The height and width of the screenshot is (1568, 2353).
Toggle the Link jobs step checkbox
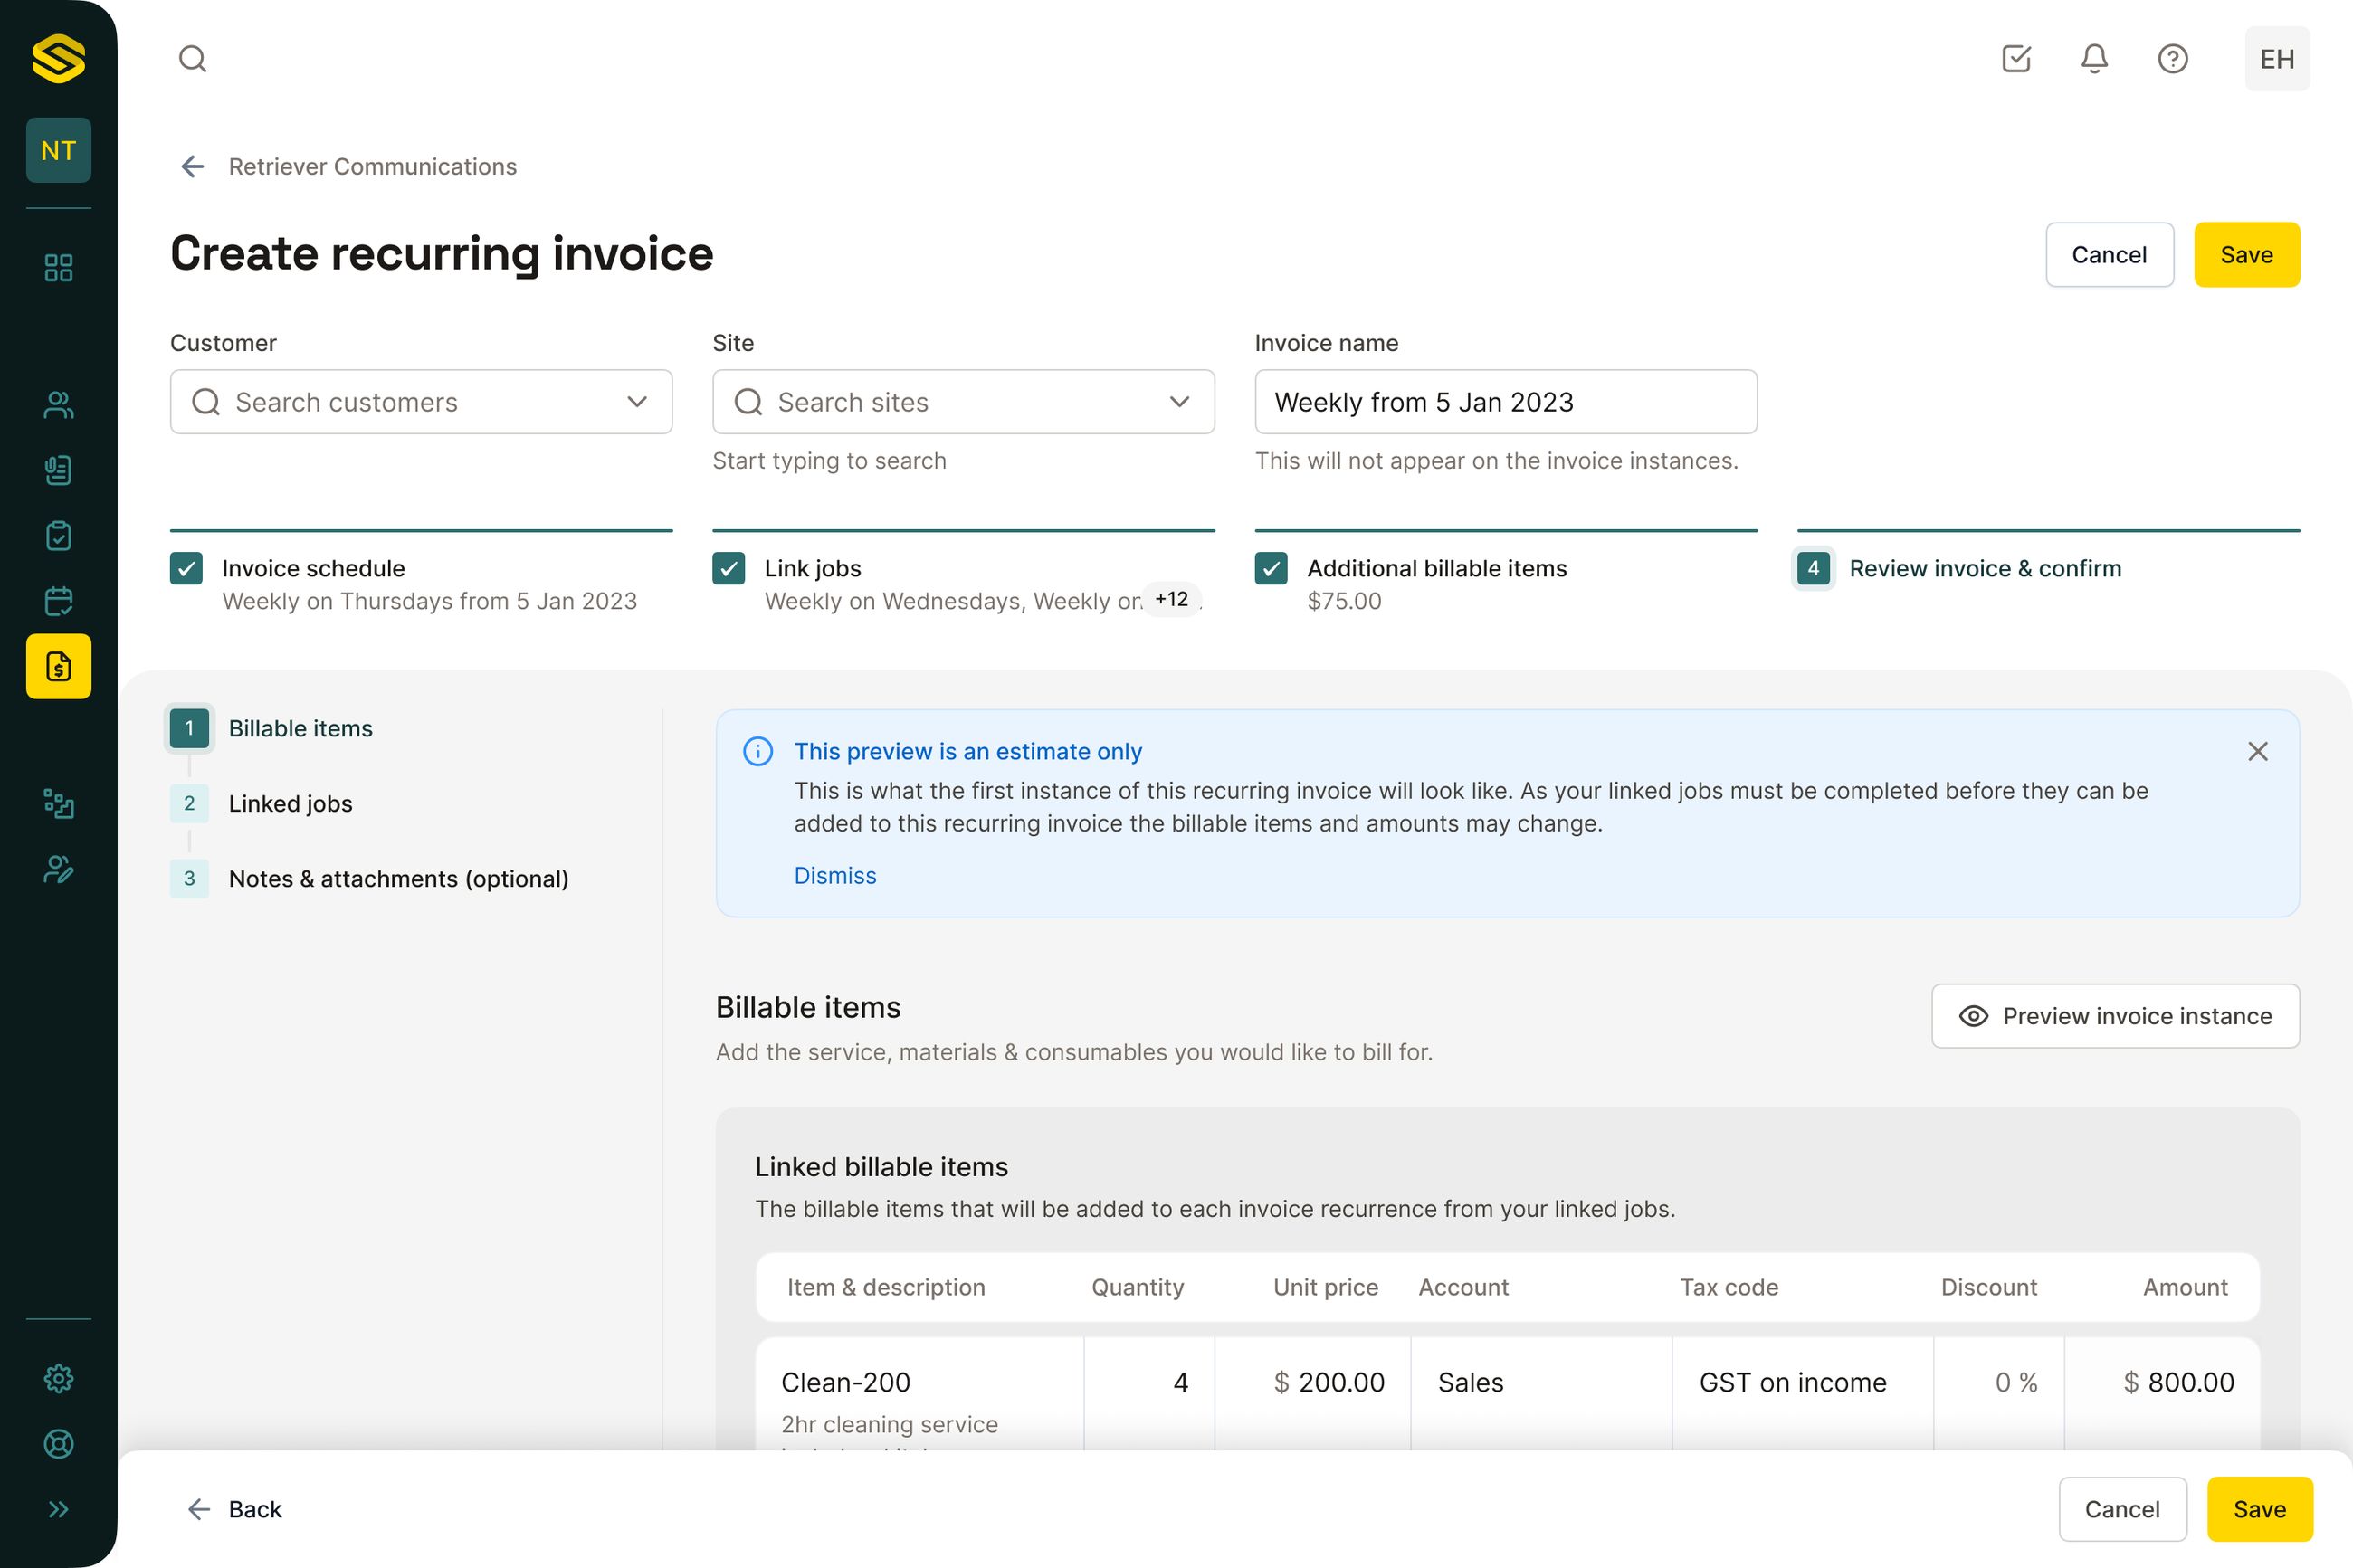[x=729, y=569]
